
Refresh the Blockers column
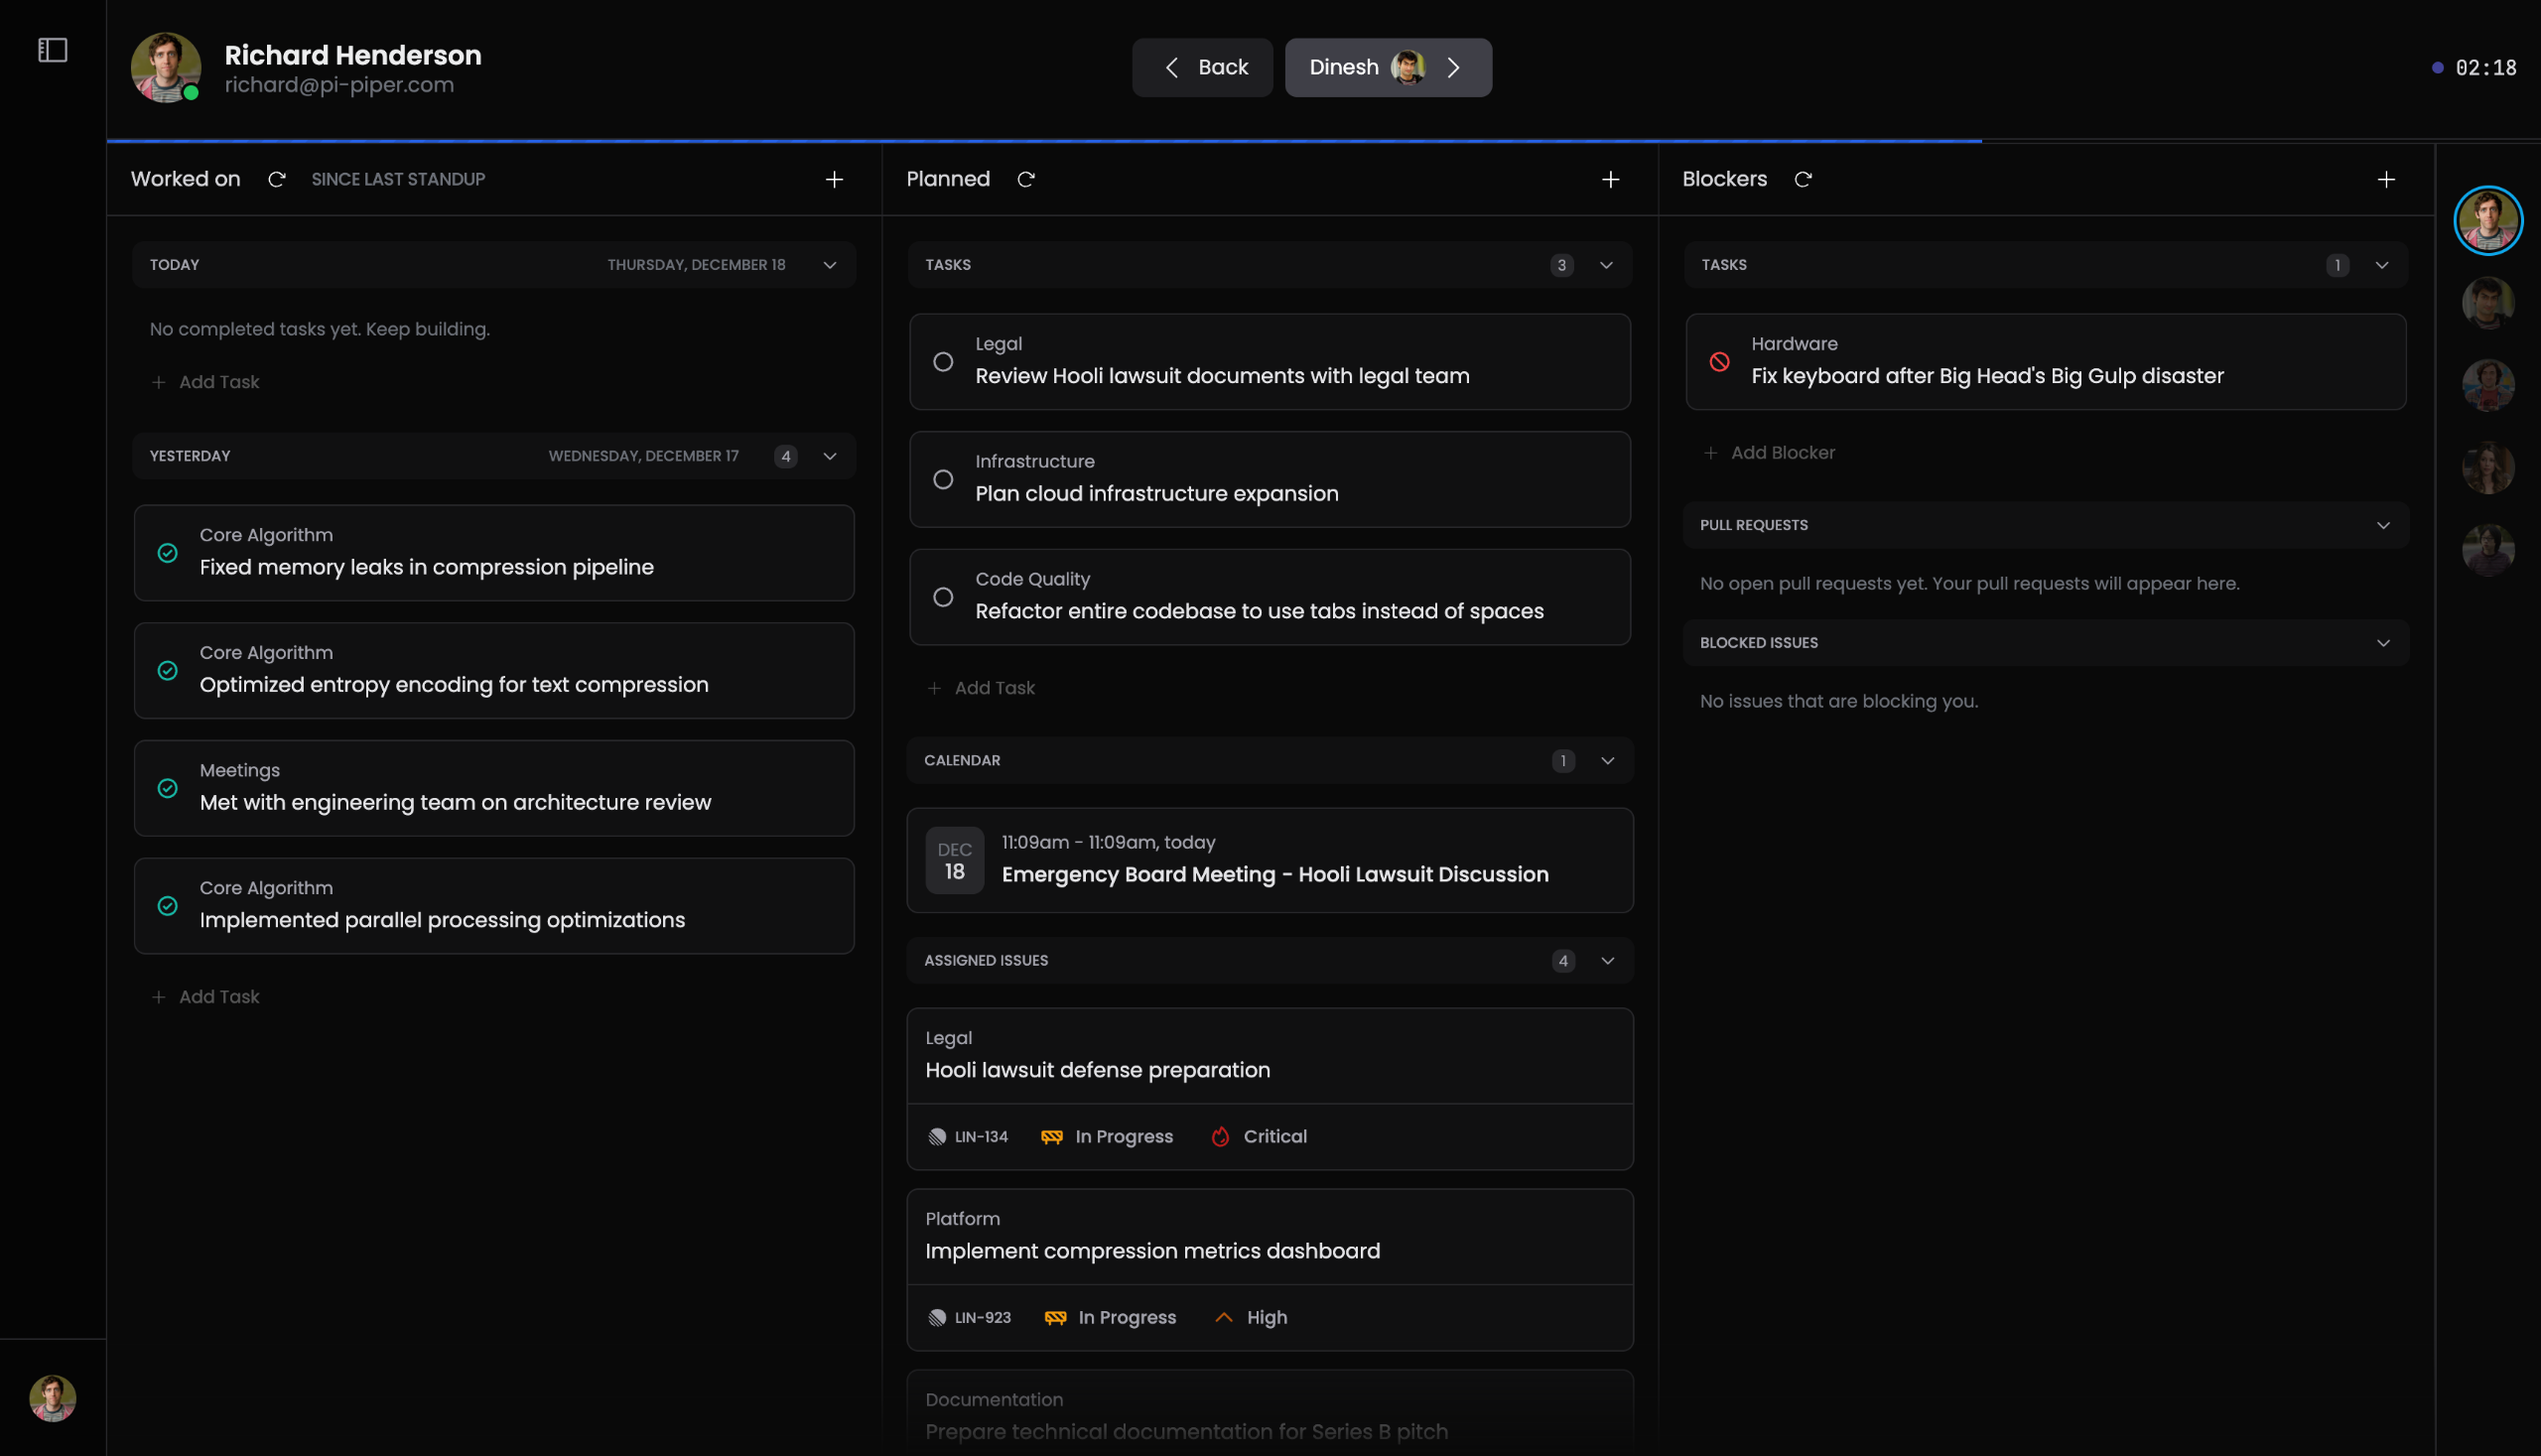[x=1803, y=179]
